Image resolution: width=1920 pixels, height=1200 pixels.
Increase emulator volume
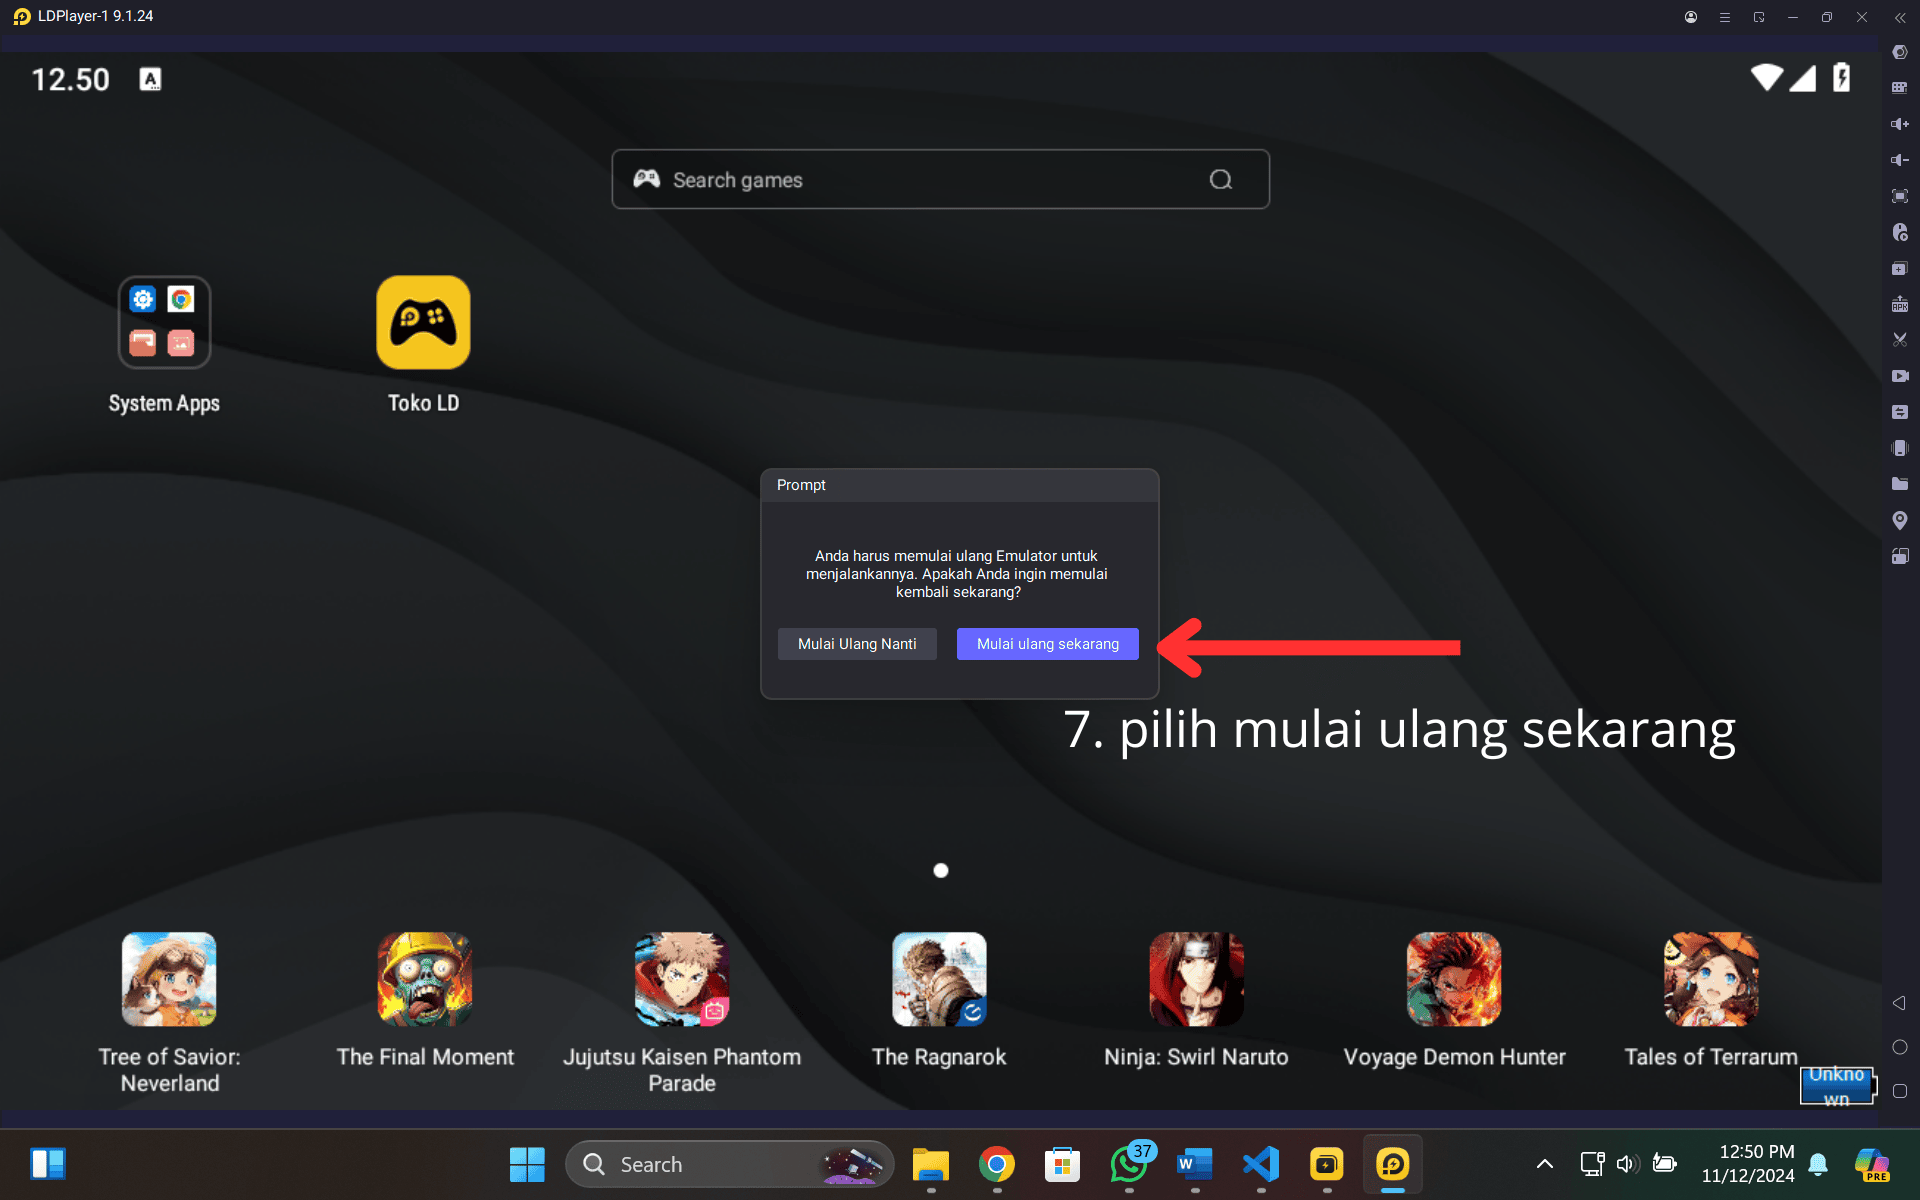[1901, 124]
